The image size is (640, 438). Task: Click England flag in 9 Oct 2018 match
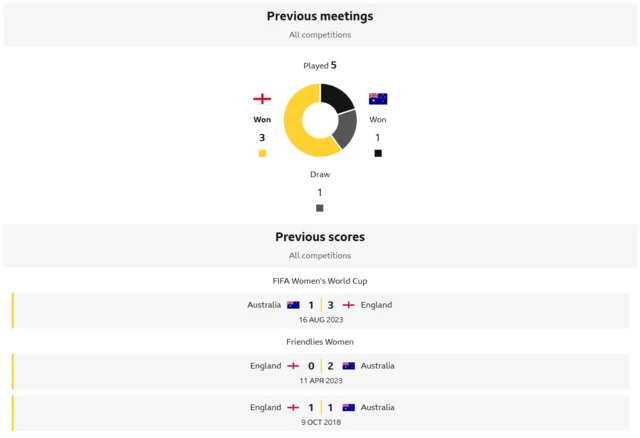(x=293, y=408)
